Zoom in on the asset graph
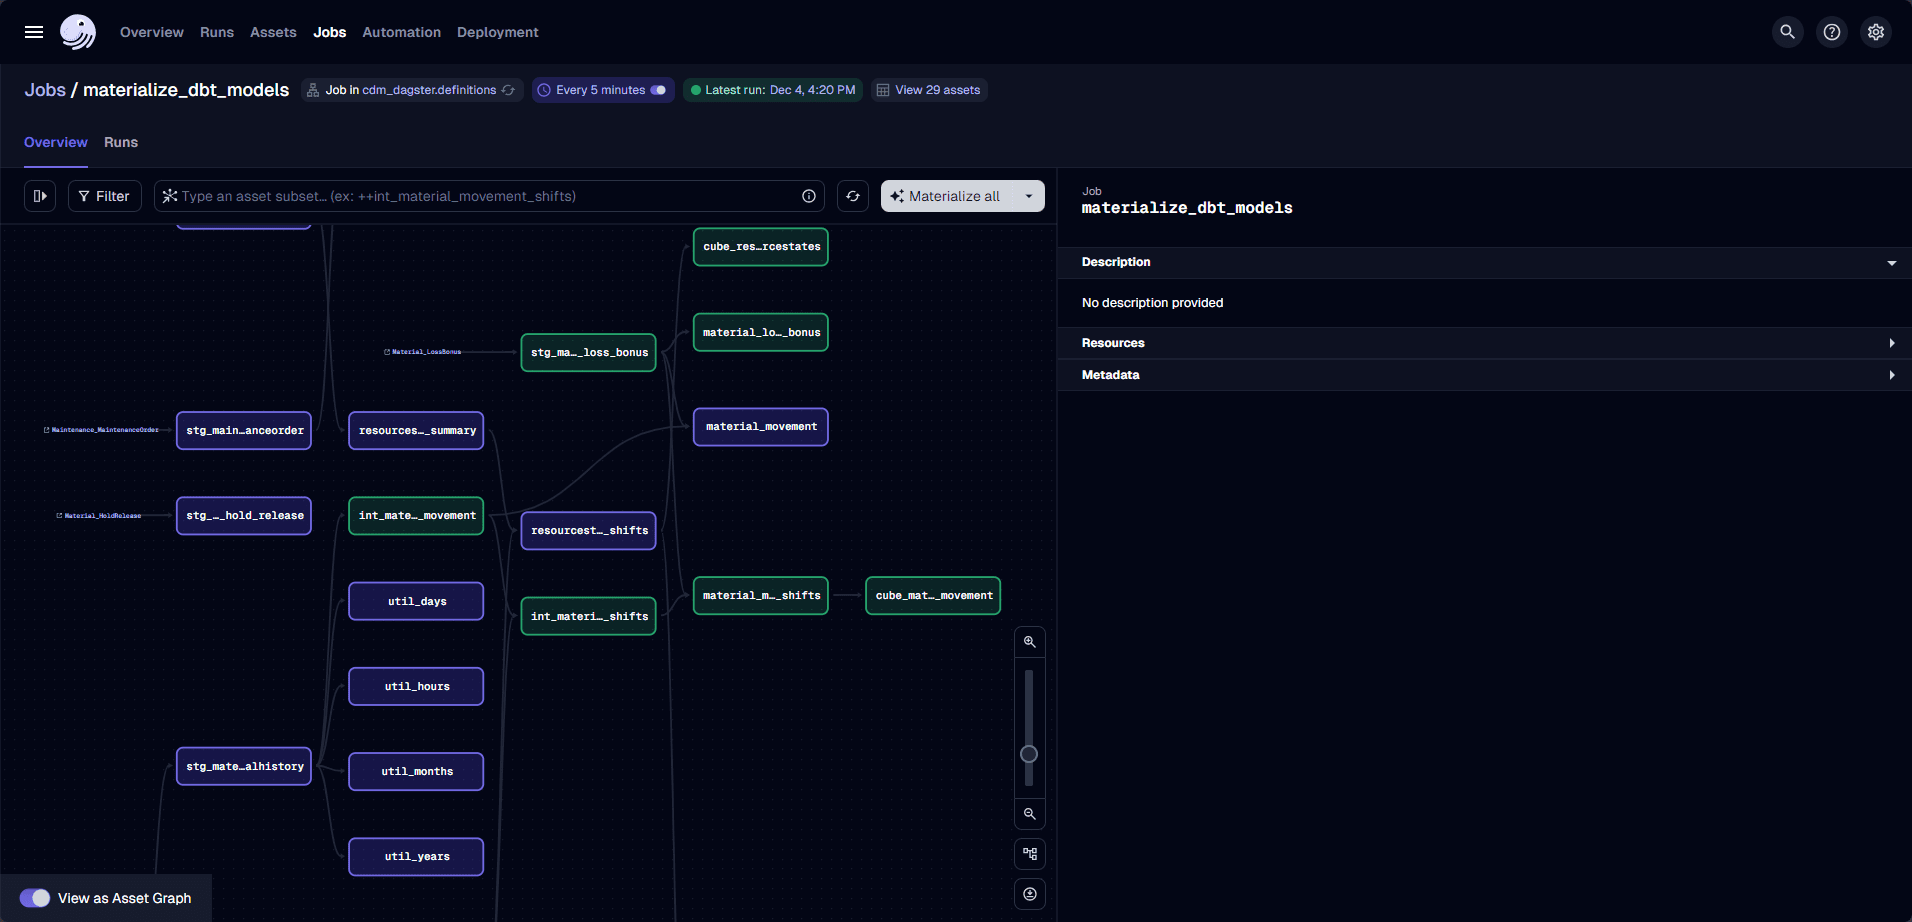This screenshot has height=922, width=1912. pos(1029,642)
